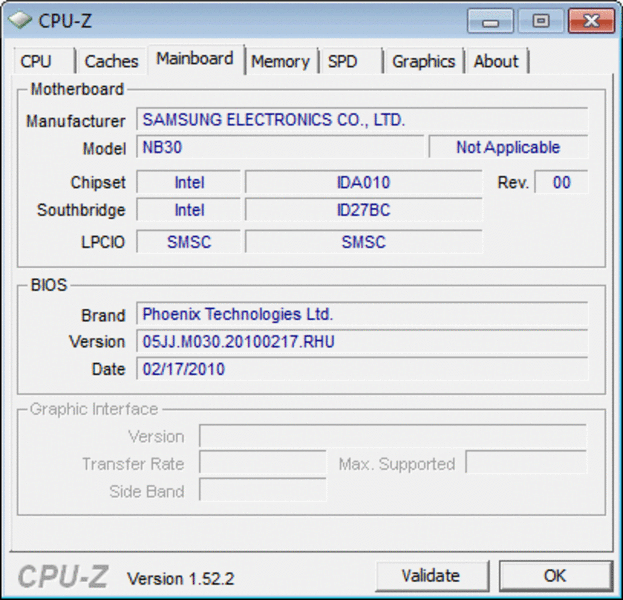623x600 pixels.
Task: Click the Southbridge label
Action: pyautogui.click(x=81, y=210)
